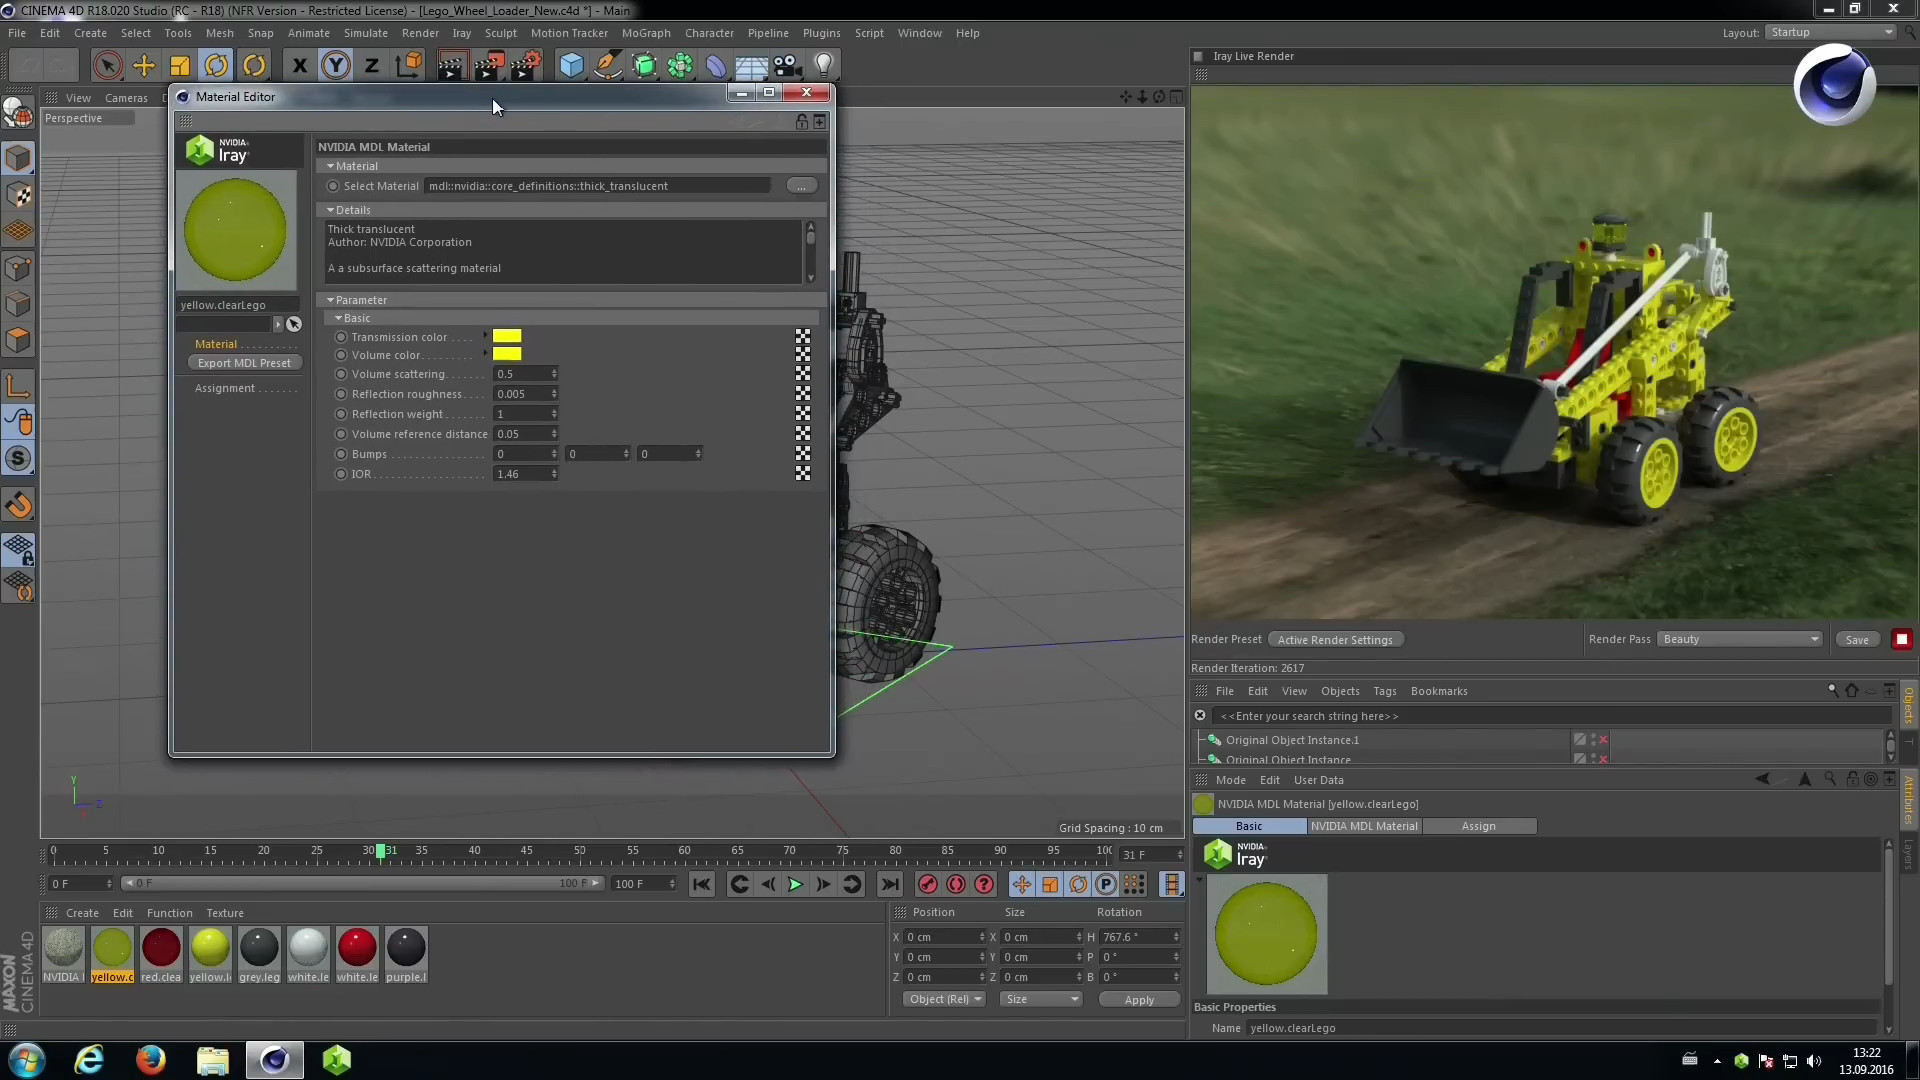1920x1080 pixels.
Task: Toggle the Y axis lock
Action: pos(335,66)
